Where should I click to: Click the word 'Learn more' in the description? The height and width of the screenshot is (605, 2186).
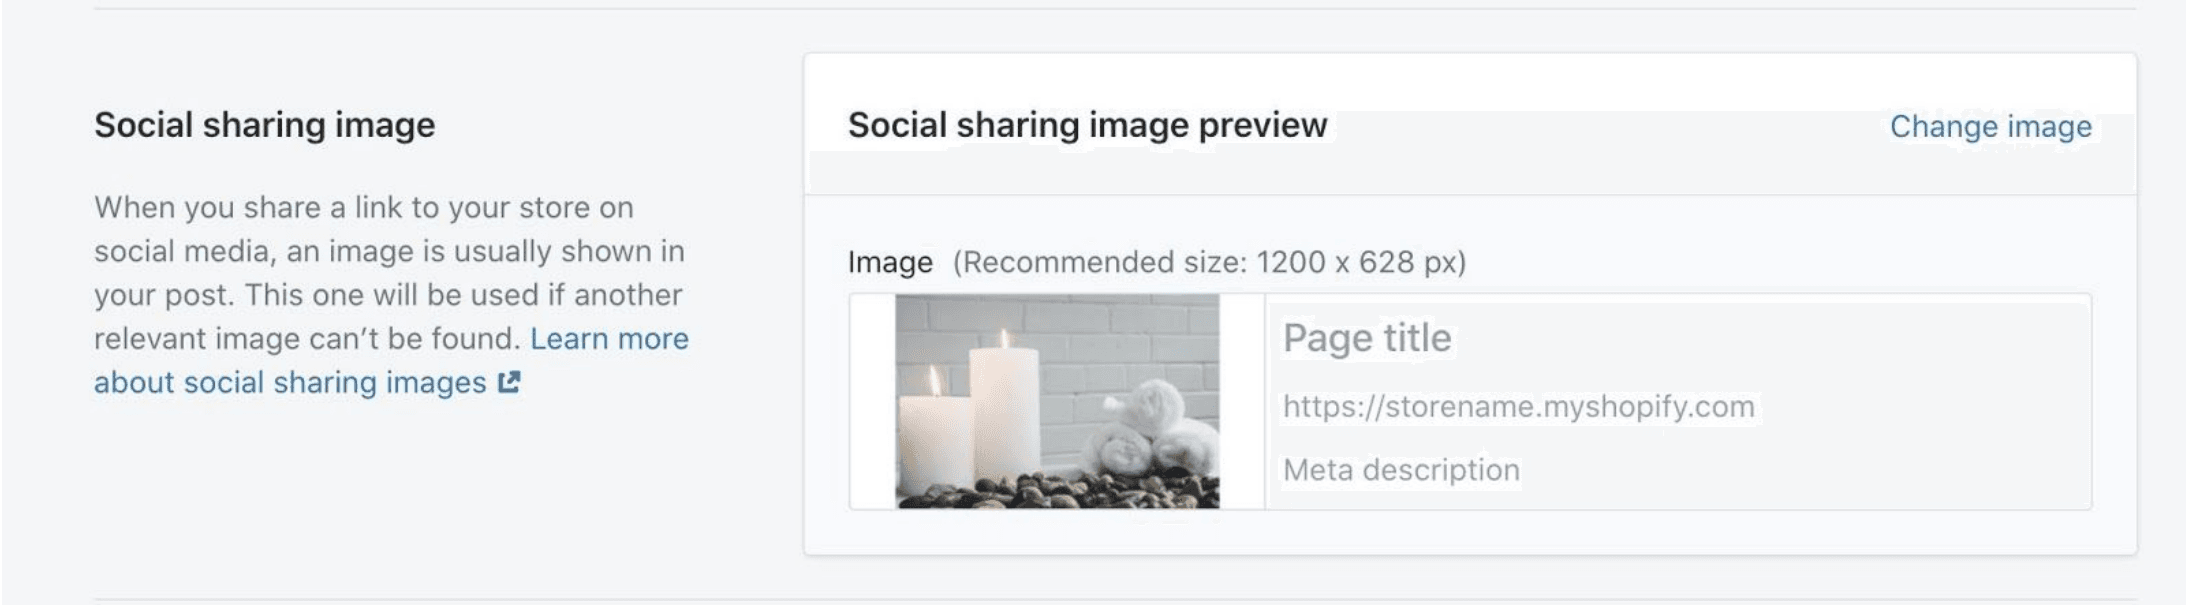tap(608, 338)
